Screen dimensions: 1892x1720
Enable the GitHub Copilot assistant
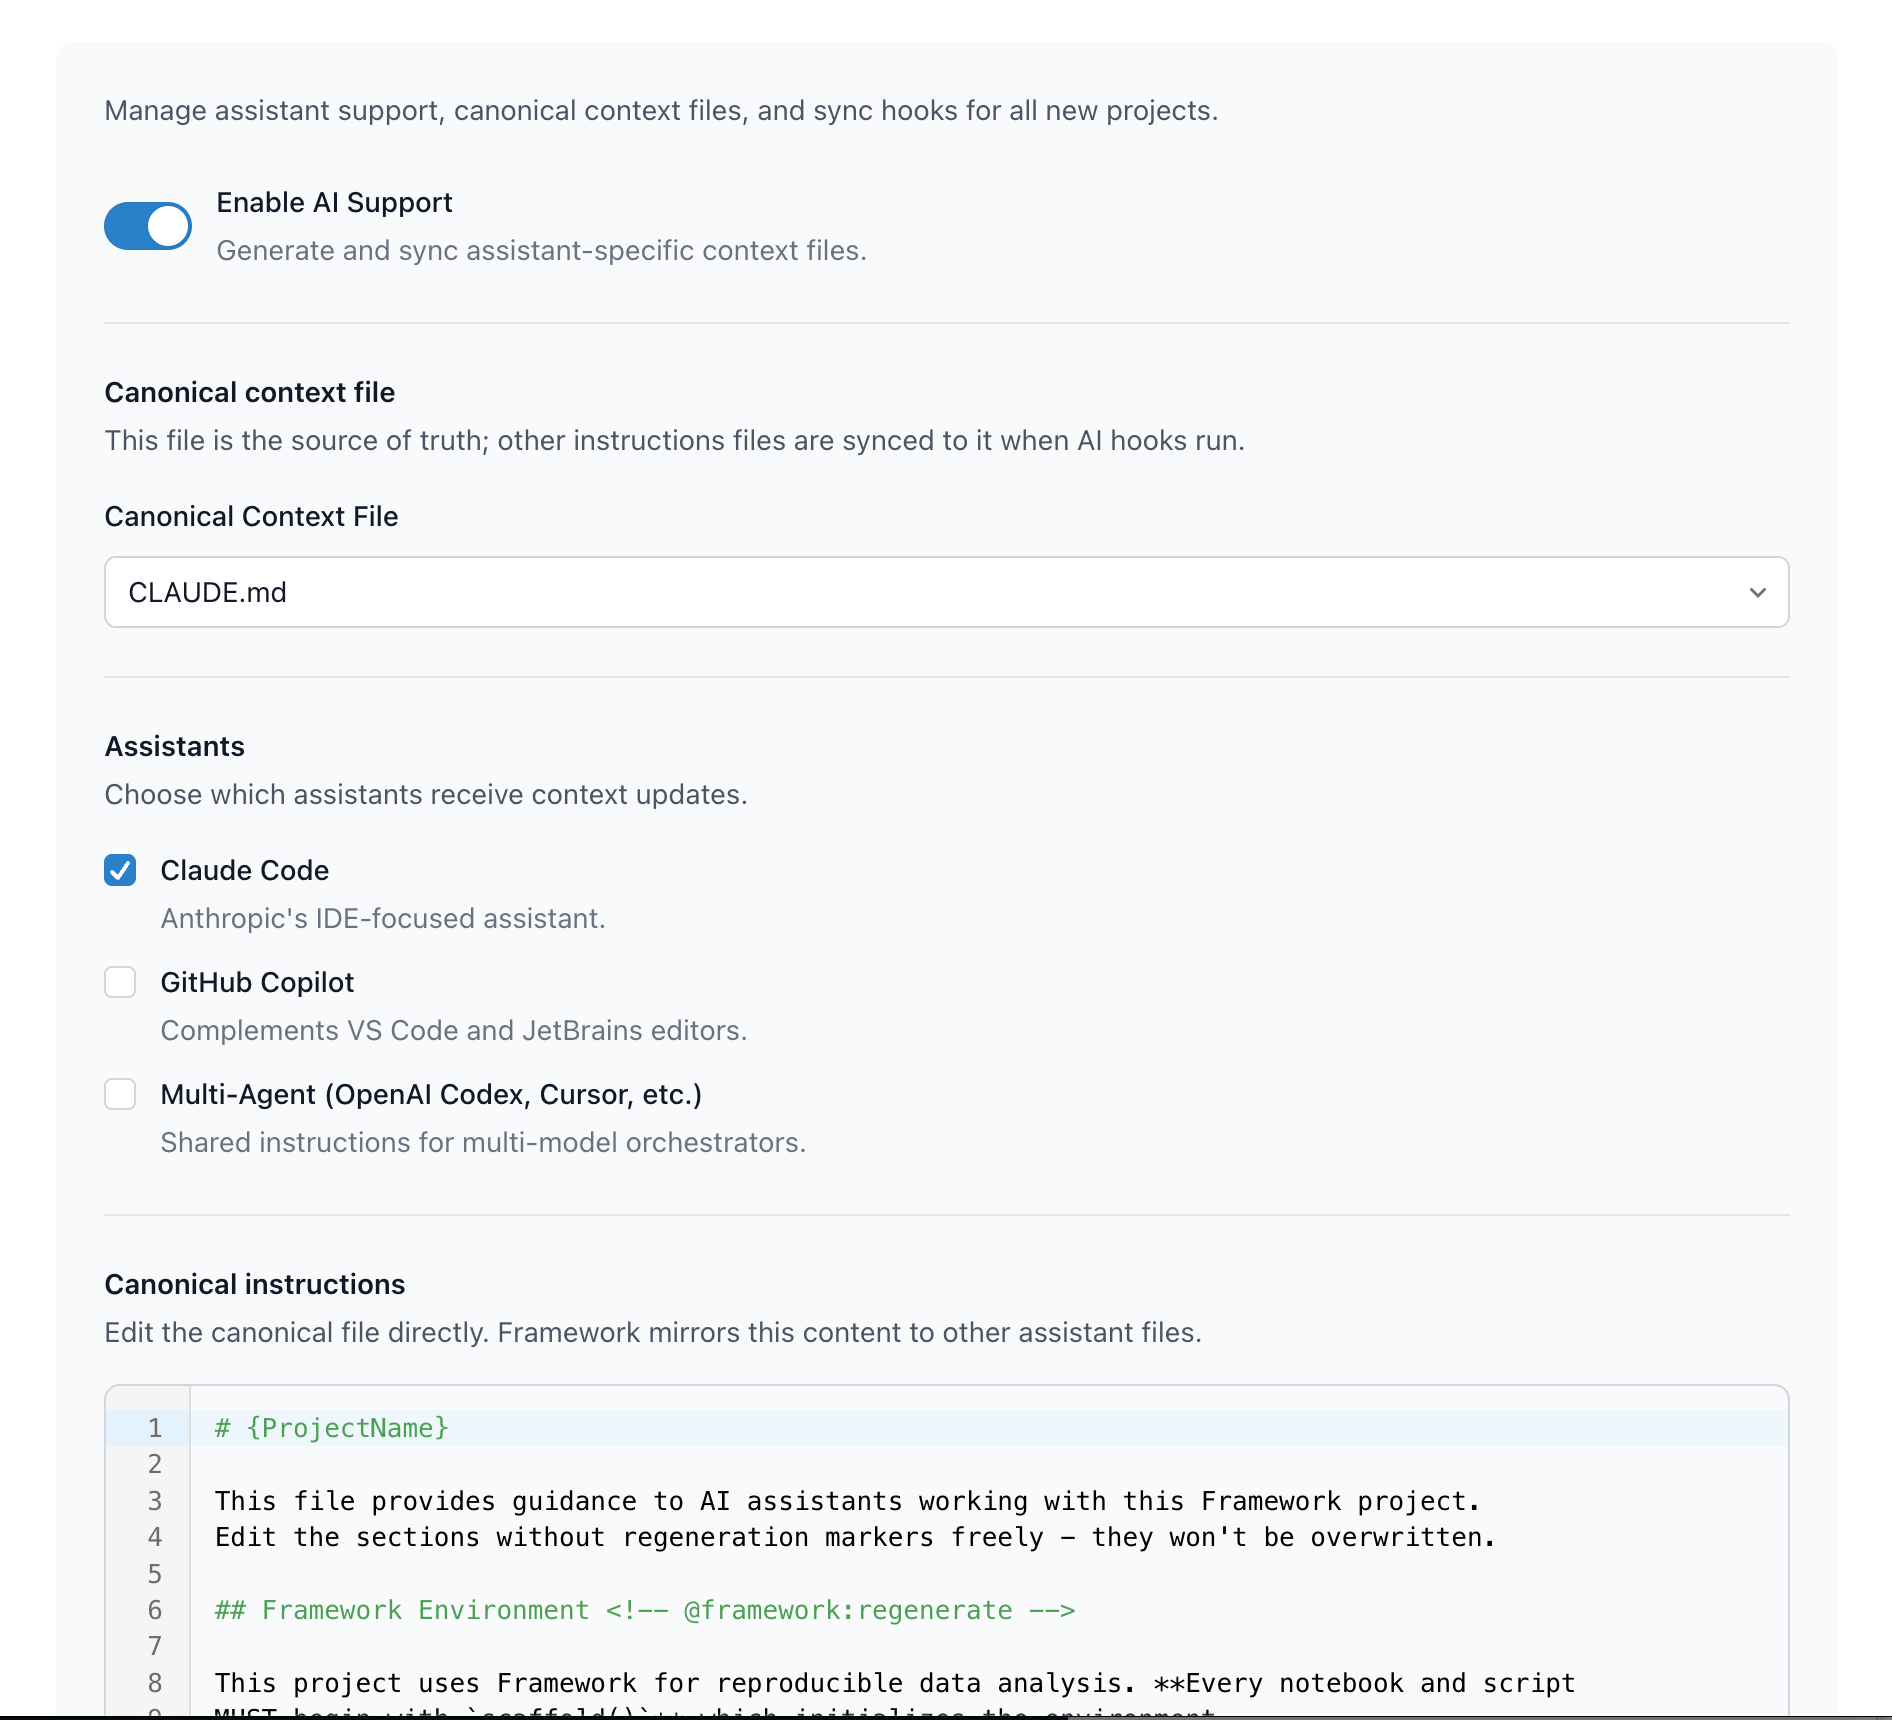[120, 983]
